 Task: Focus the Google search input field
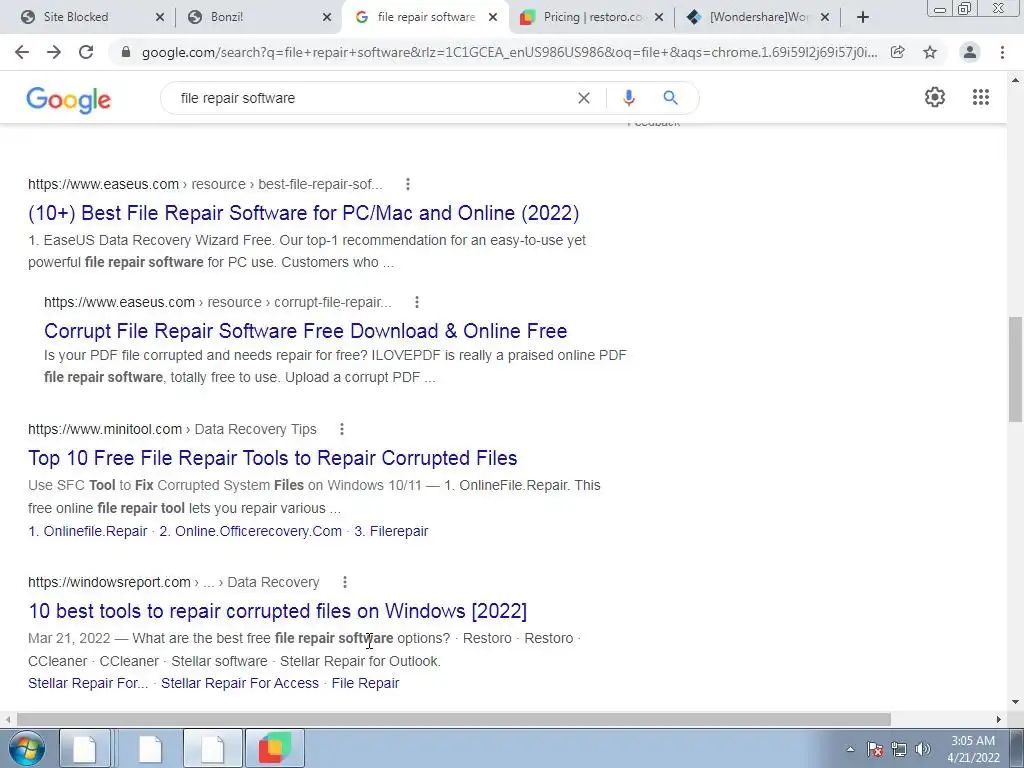tap(372, 98)
